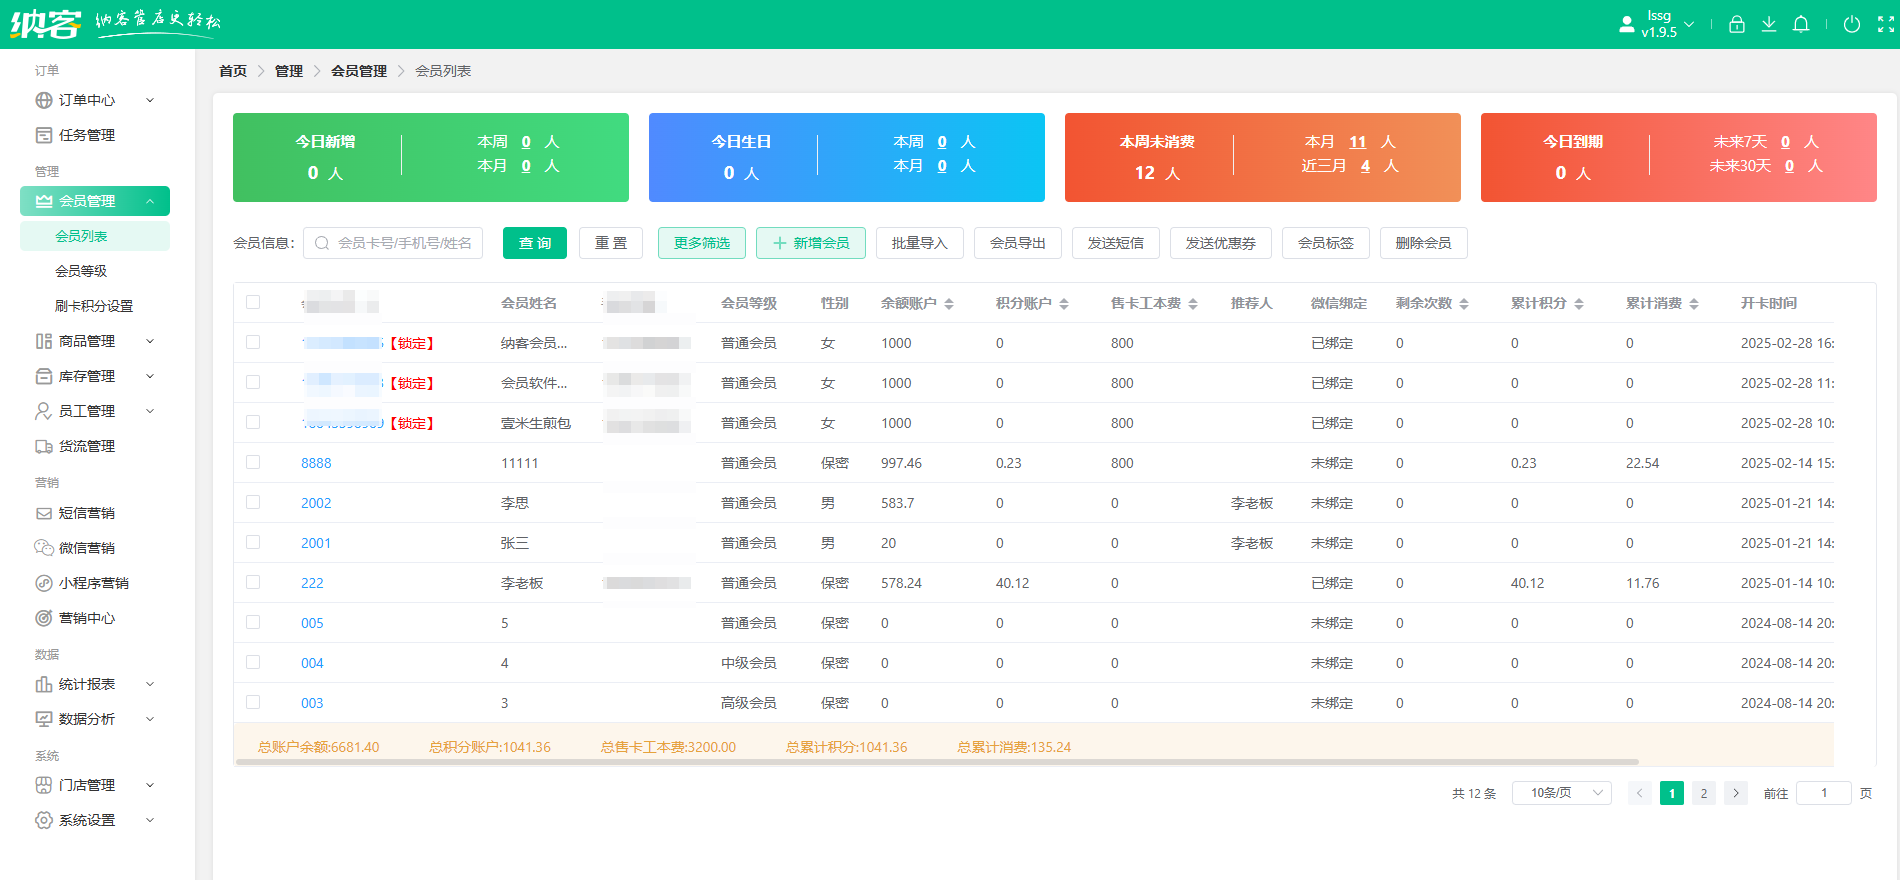Image resolution: width=1900 pixels, height=880 pixels.
Task: Check the box for member 8888
Action: (253, 462)
